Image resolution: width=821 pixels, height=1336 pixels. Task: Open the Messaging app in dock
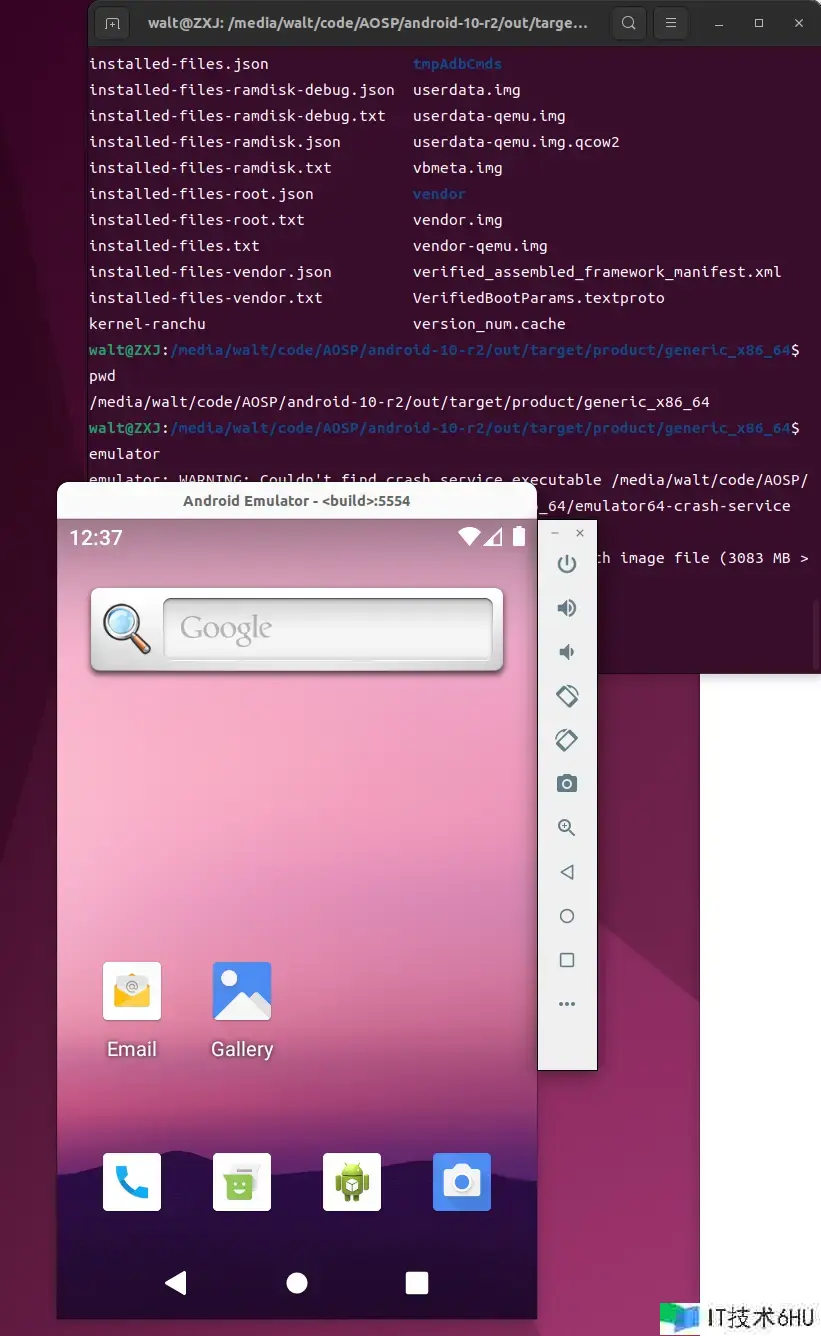[x=242, y=1182]
